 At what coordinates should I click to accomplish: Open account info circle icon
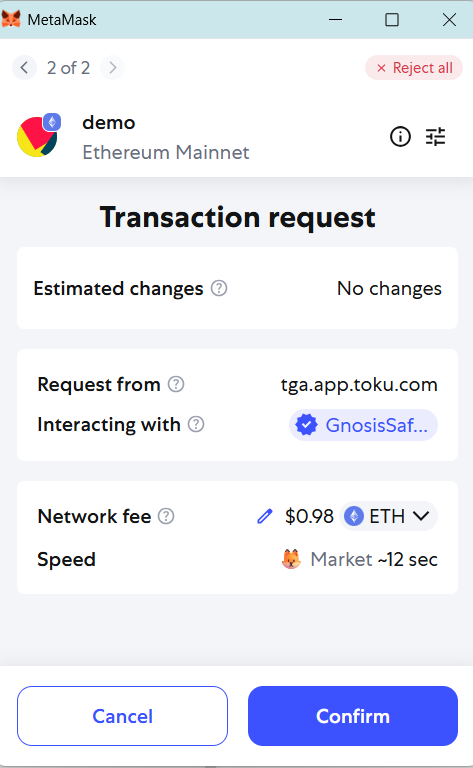coord(400,137)
